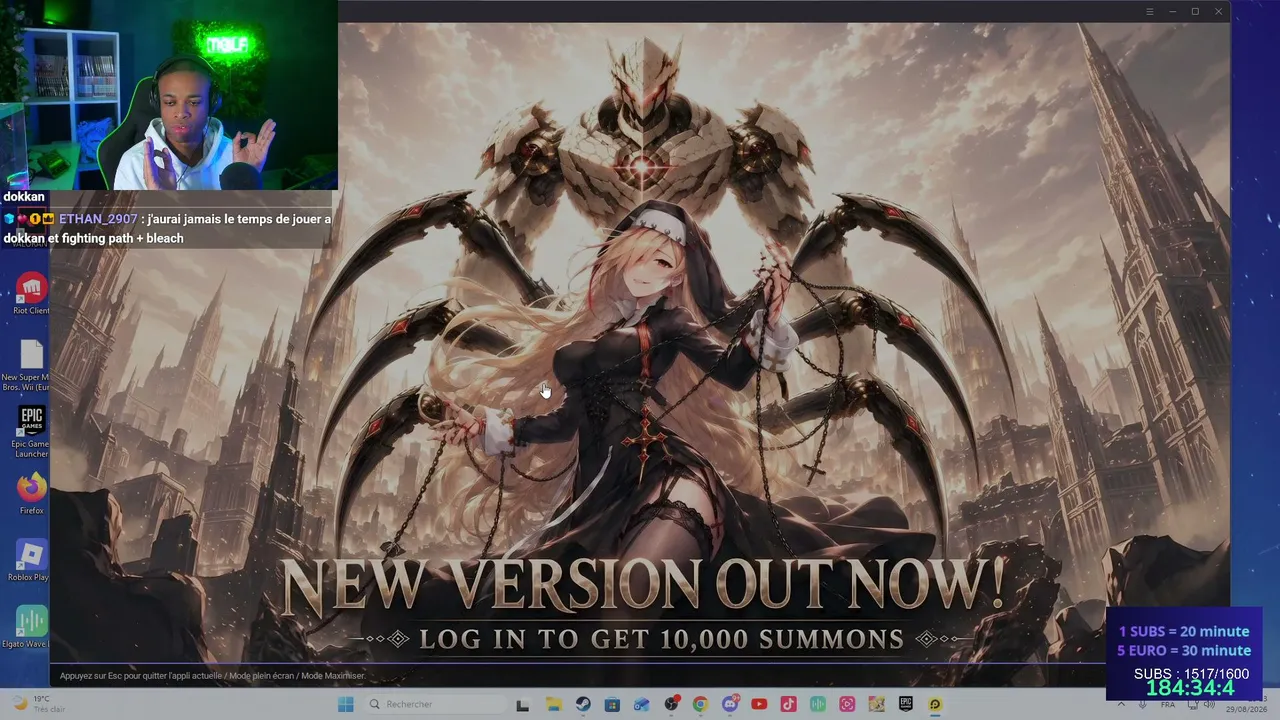1280x720 pixels.
Task: Click the "NEW VERSION OUT NOW!" headline
Action: (x=643, y=585)
